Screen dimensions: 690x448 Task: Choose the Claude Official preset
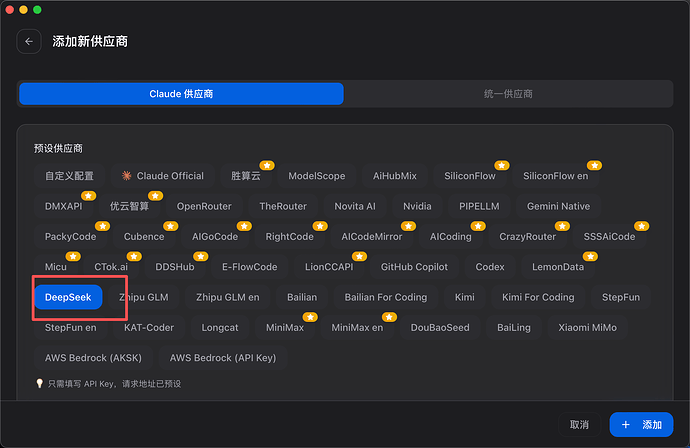pyautogui.click(x=162, y=176)
